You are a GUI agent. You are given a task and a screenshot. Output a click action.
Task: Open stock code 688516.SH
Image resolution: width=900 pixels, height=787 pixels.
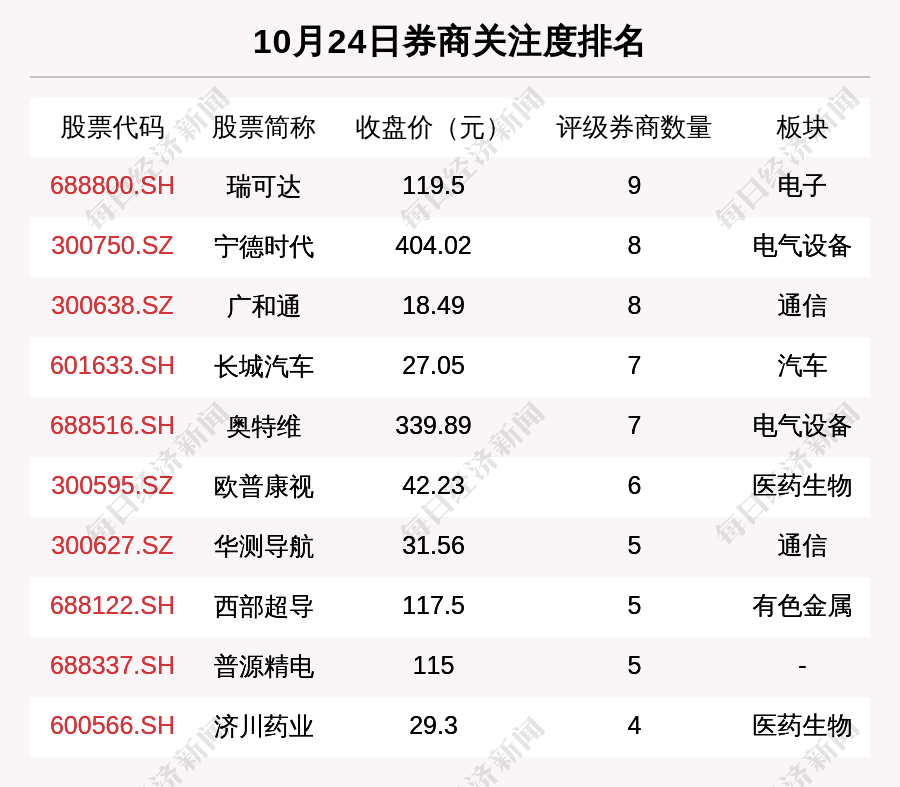112,426
